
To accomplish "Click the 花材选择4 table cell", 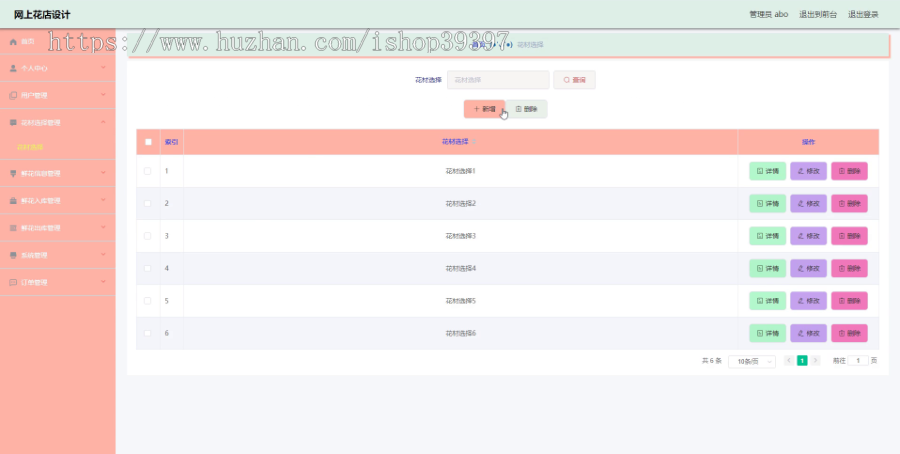I will 460,268.
